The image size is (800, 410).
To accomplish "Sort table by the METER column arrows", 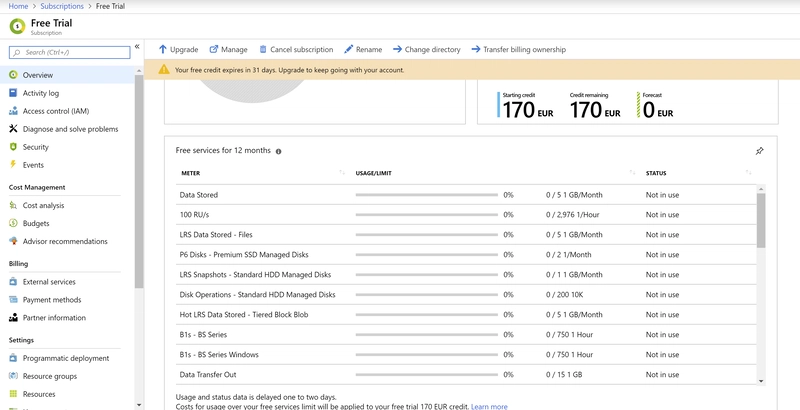I will tap(342, 173).
